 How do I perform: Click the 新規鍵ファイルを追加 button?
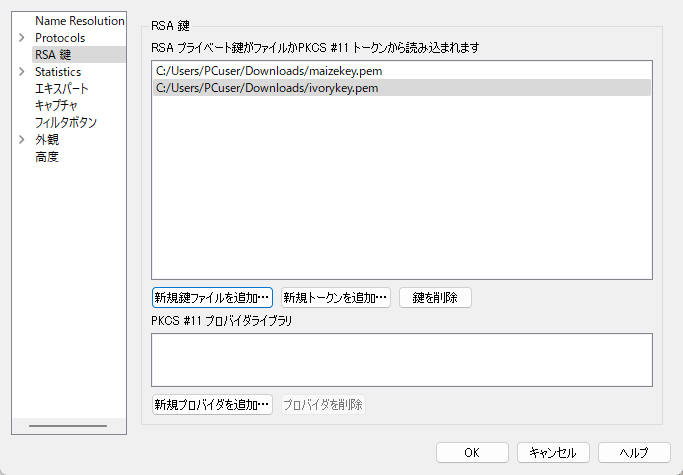click(x=212, y=298)
